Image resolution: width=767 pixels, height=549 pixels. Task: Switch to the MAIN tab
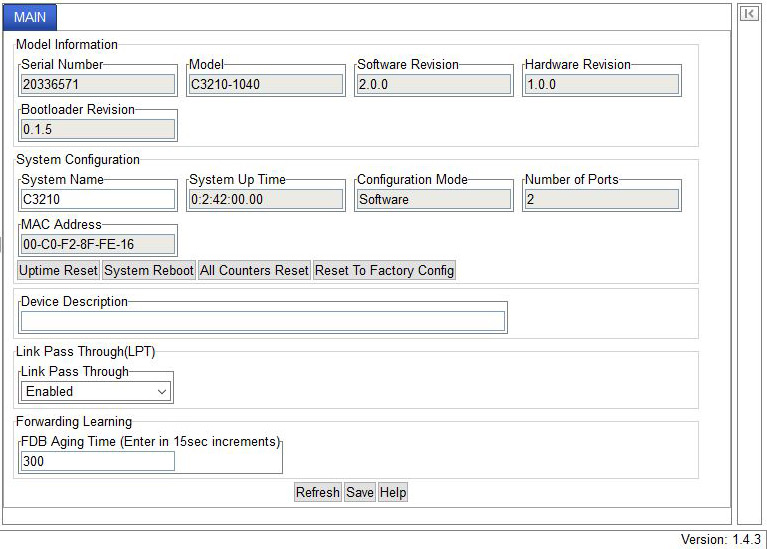coord(30,18)
